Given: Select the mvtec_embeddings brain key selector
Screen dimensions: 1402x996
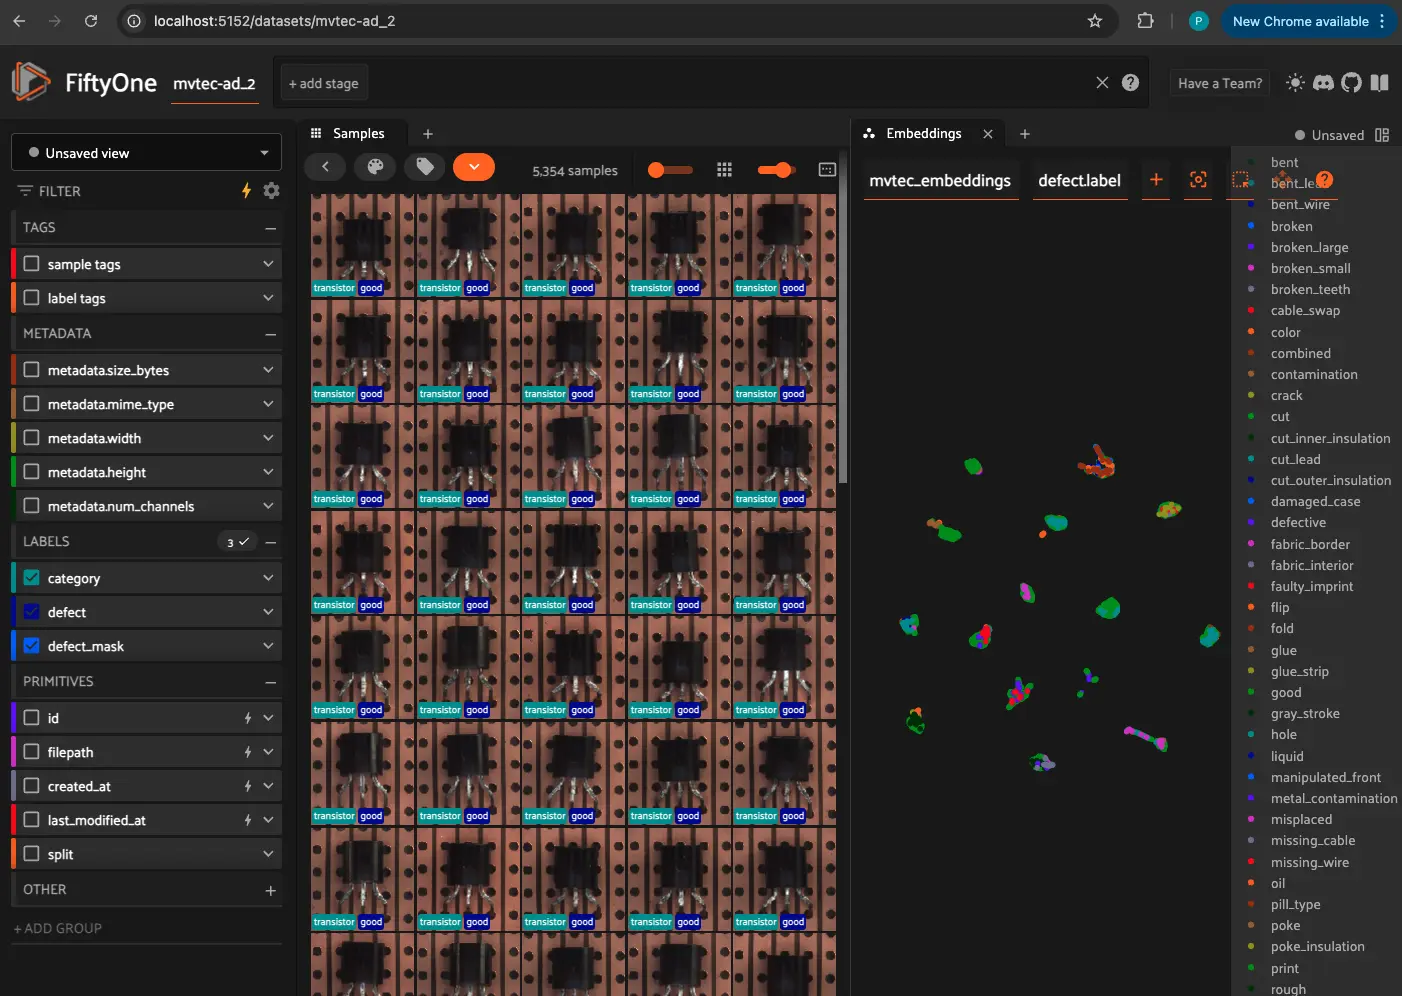Looking at the screenshot, I should (x=940, y=181).
